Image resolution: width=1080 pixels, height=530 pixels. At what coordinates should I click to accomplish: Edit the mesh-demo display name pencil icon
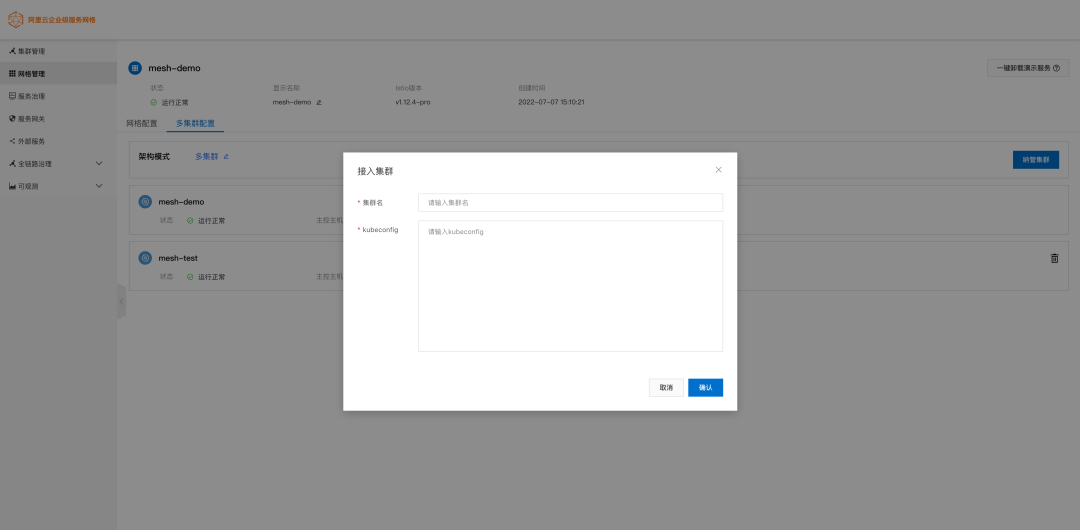[319, 102]
